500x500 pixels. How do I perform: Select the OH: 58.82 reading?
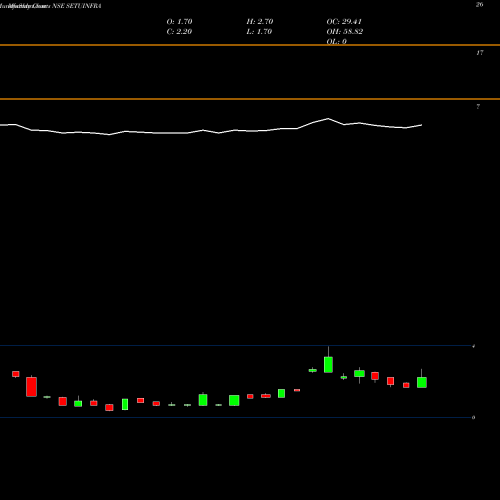pos(345,32)
